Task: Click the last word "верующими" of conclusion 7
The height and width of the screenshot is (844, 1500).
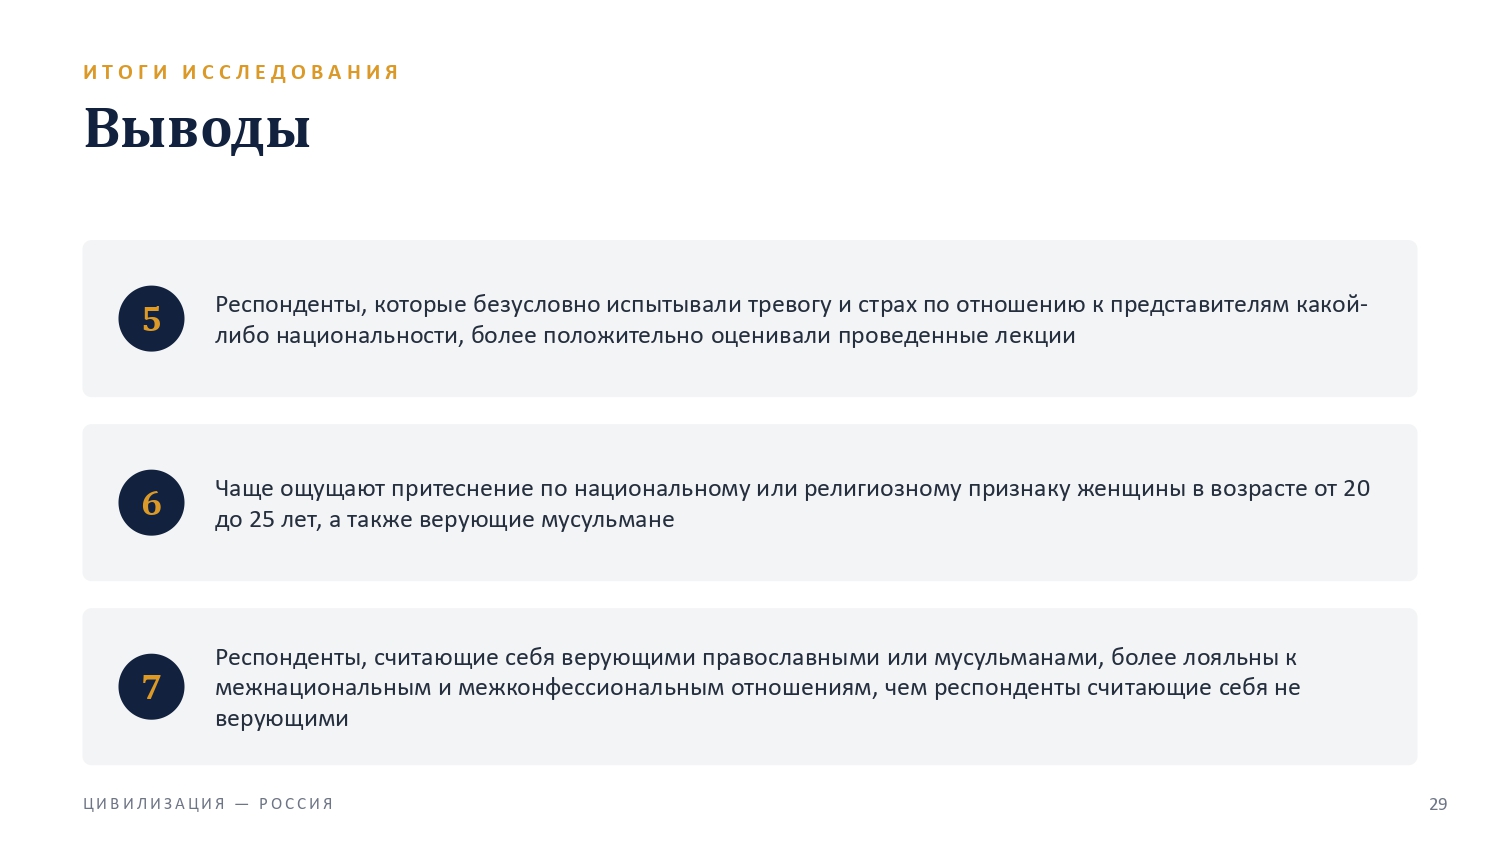Action: pos(282,719)
